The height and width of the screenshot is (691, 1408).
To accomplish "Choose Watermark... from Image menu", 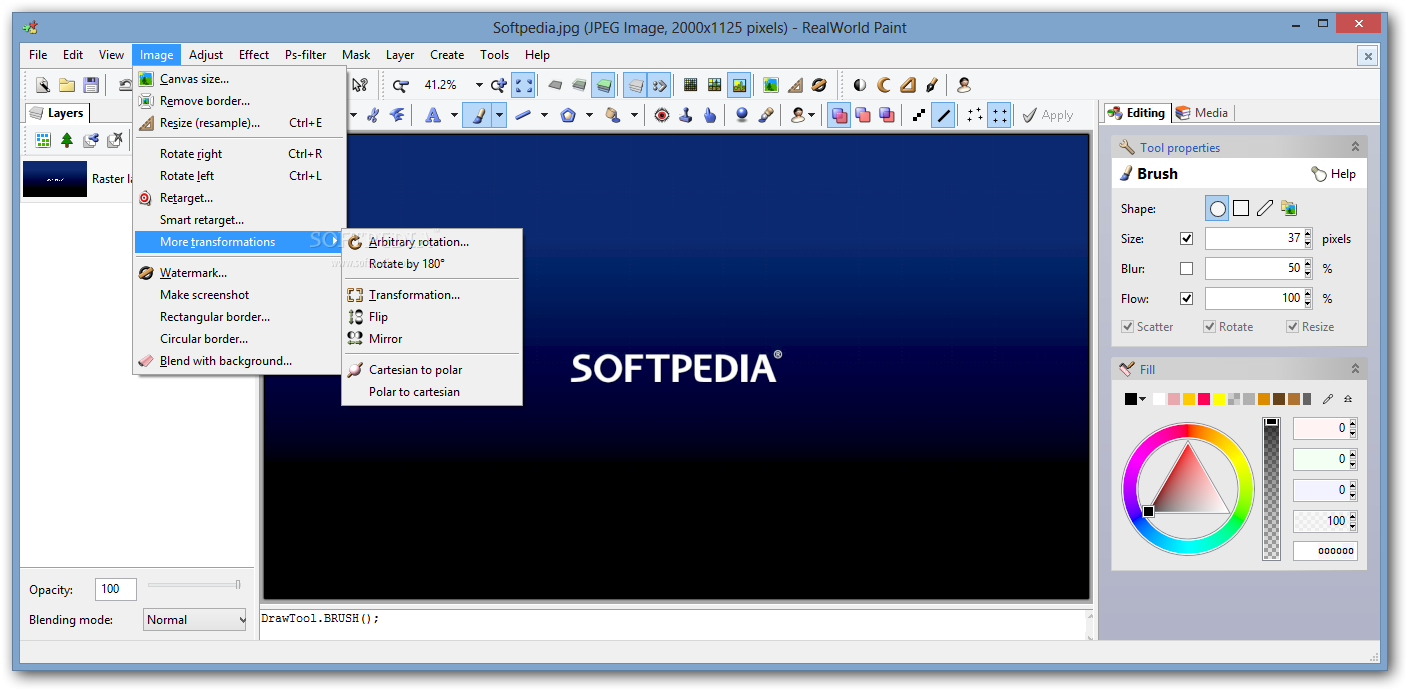I will point(239,273).
